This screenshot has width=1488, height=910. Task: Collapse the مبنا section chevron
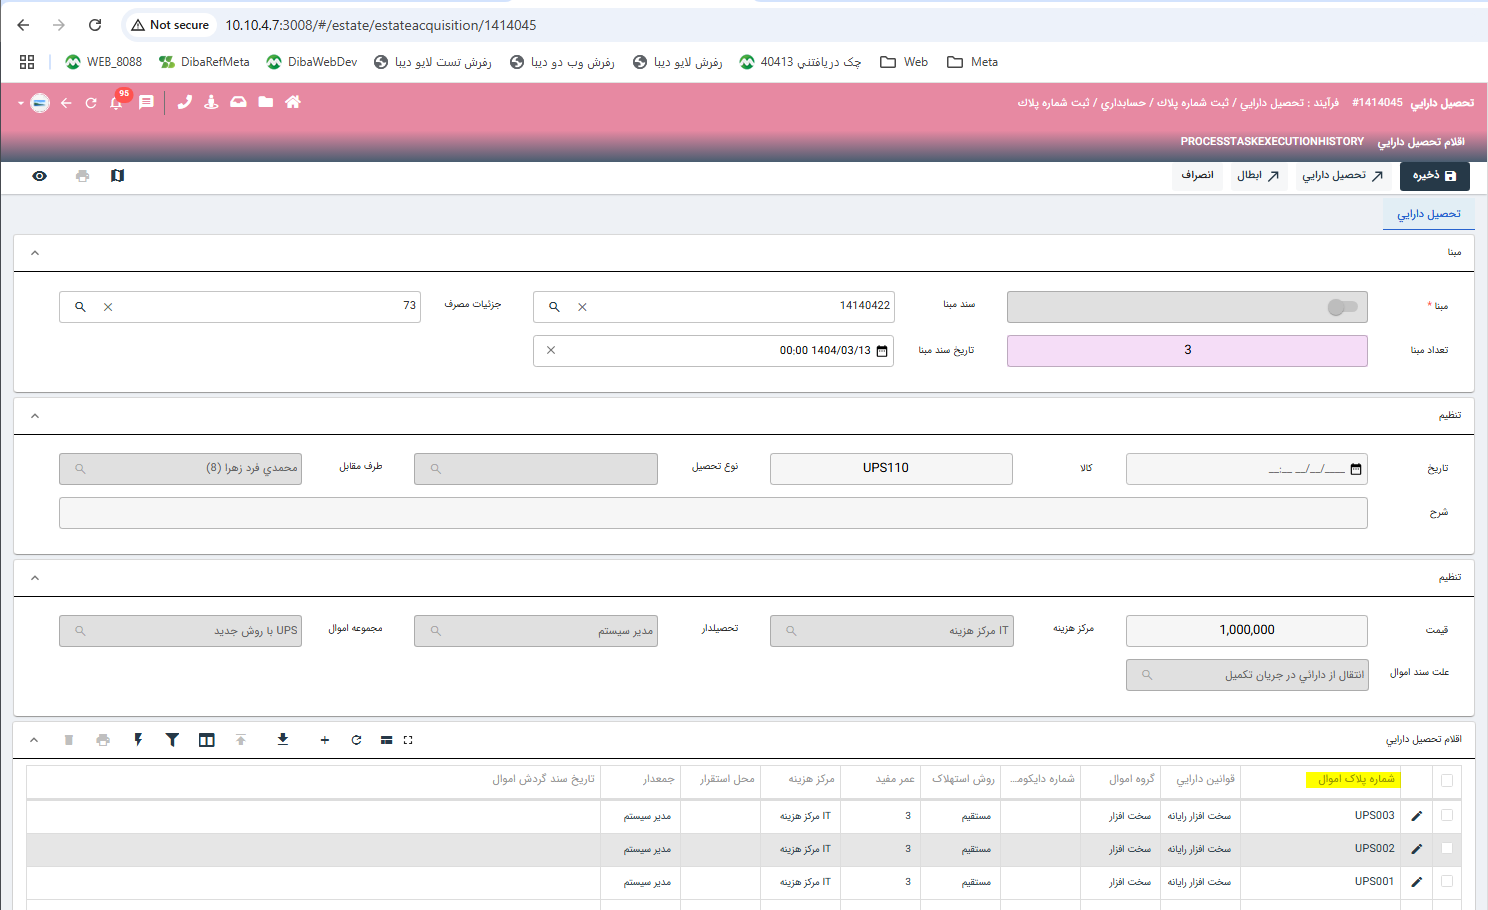[35, 253]
